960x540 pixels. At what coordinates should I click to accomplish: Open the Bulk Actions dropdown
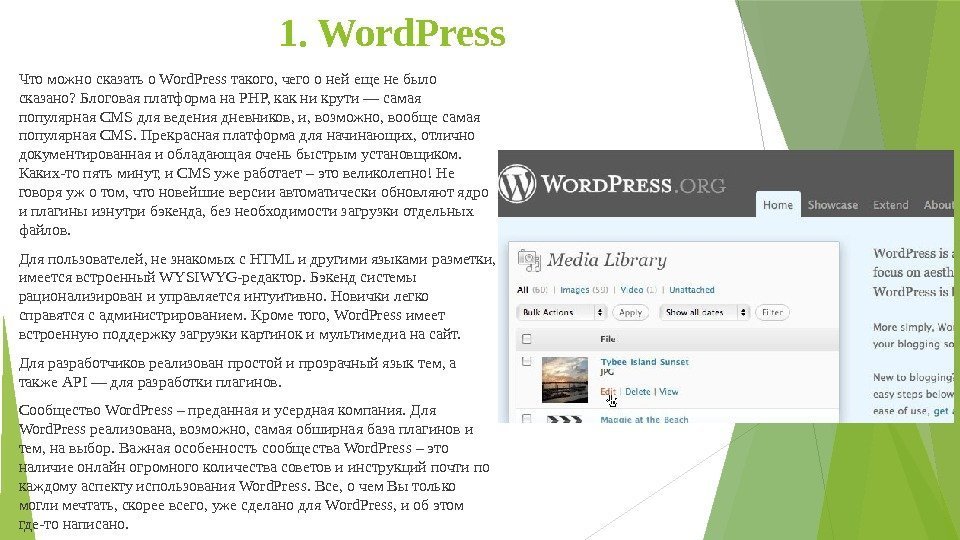[x=561, y=312]
